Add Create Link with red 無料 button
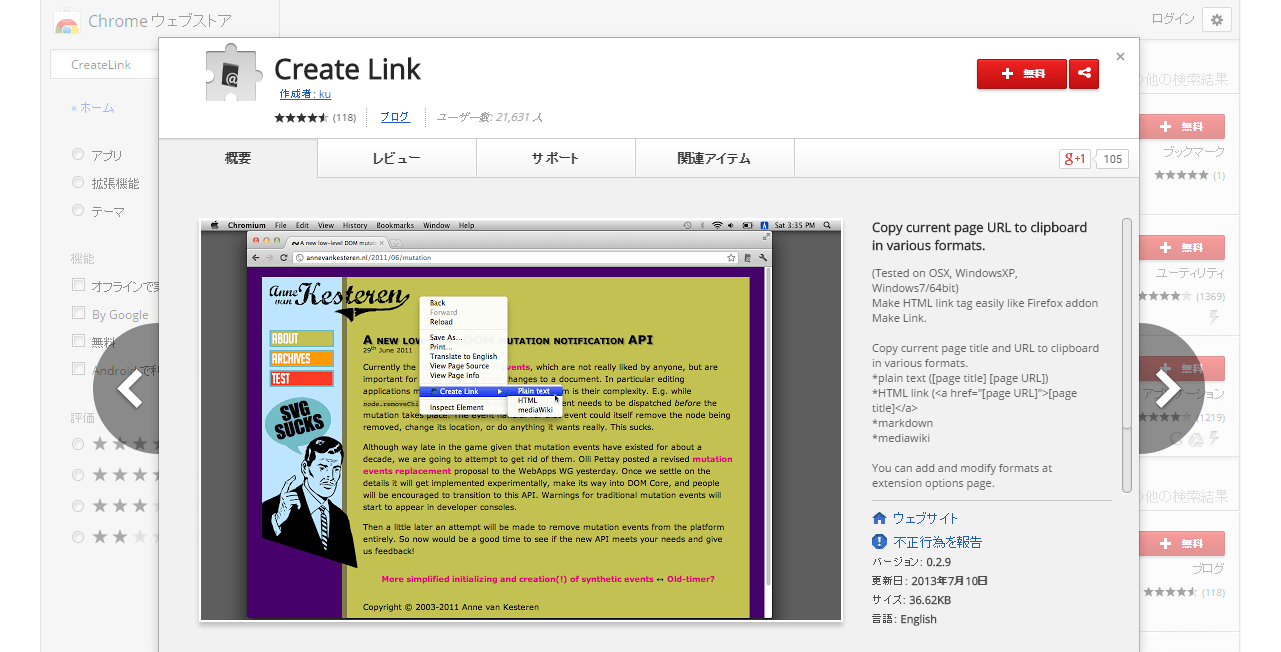 tap(1022, 74)
